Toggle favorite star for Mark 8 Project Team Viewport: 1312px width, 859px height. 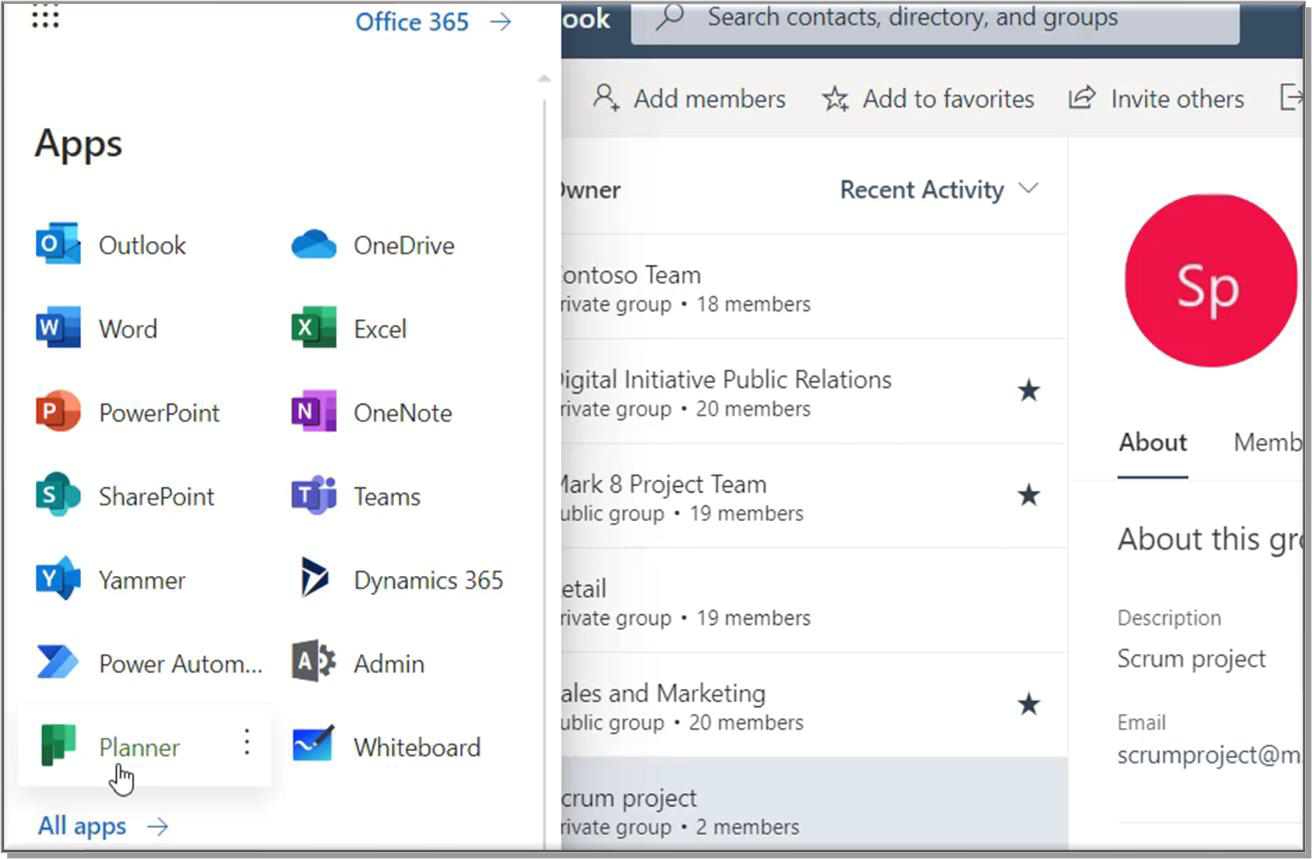[1028, 495]
